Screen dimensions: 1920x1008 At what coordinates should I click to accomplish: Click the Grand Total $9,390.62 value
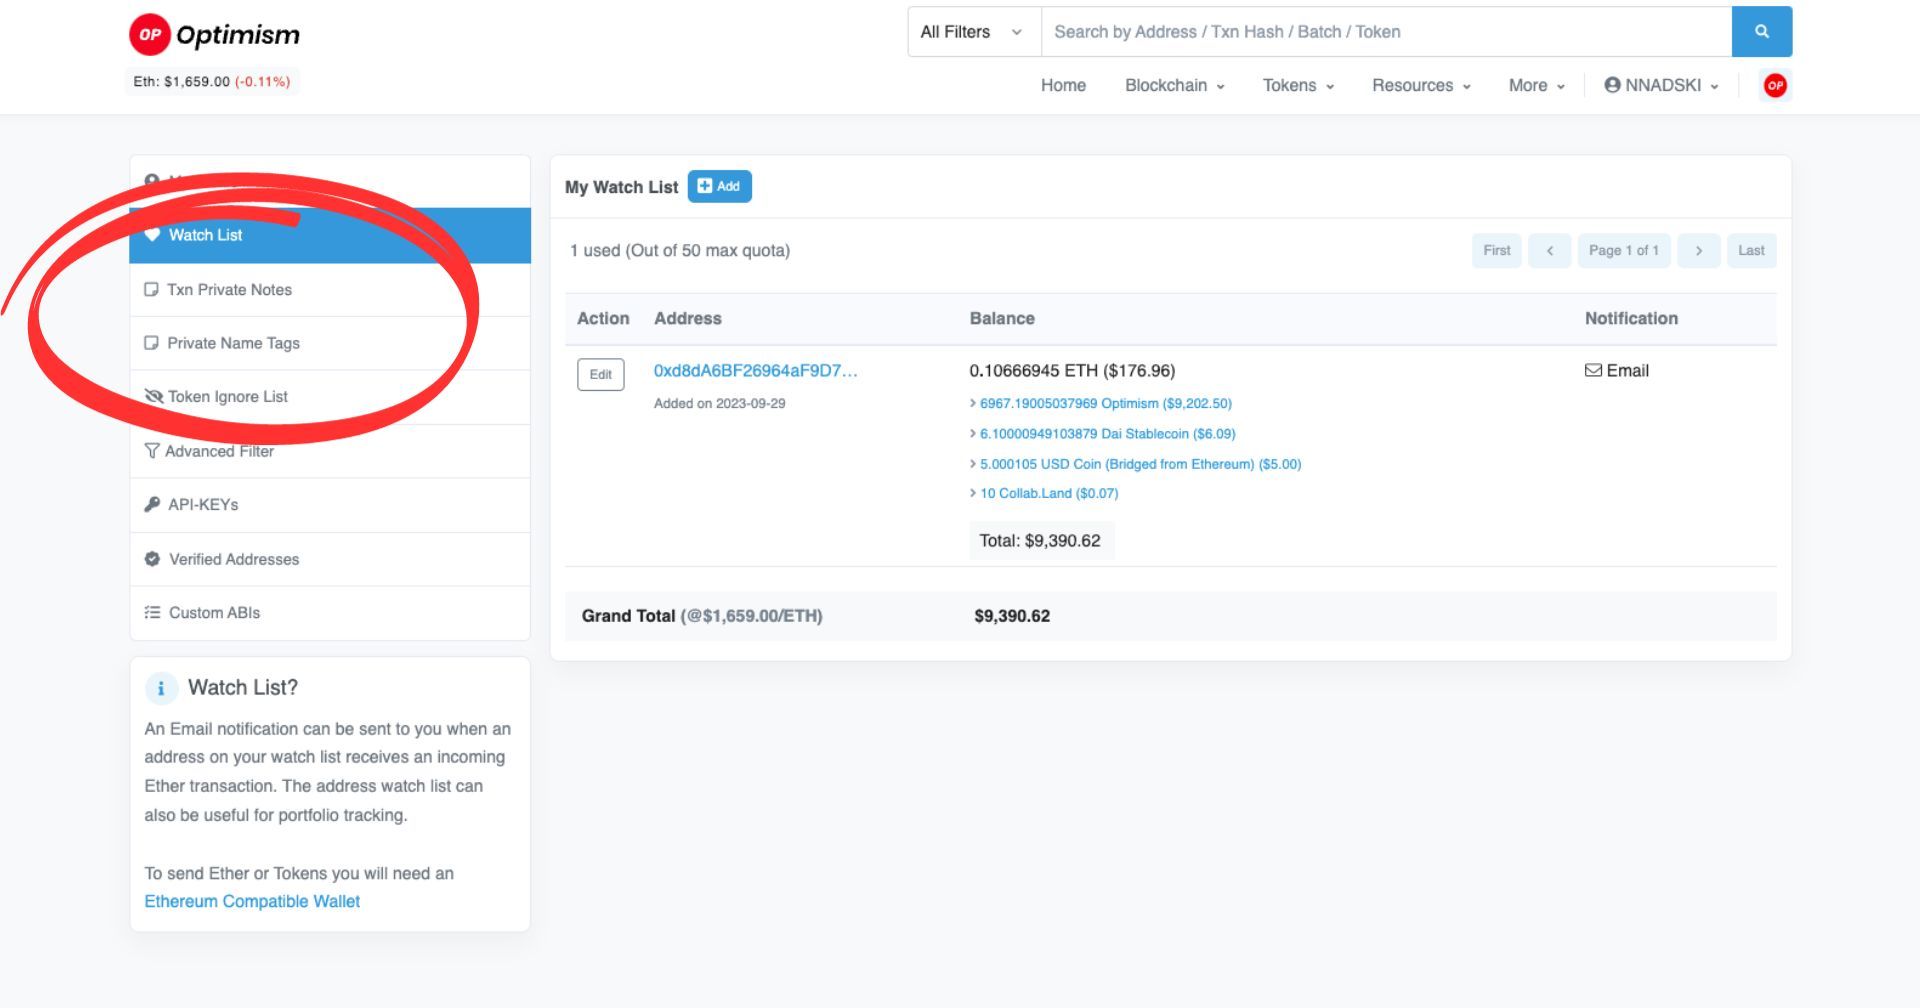(x=1012, y=617)
